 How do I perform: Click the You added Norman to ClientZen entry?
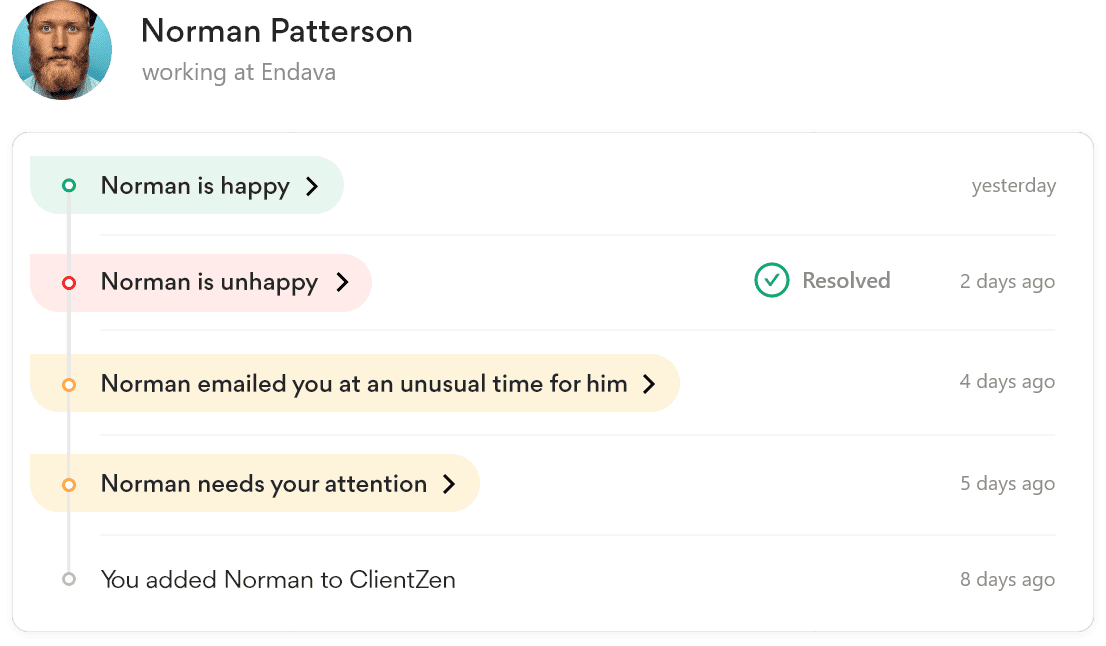point(278,580)
